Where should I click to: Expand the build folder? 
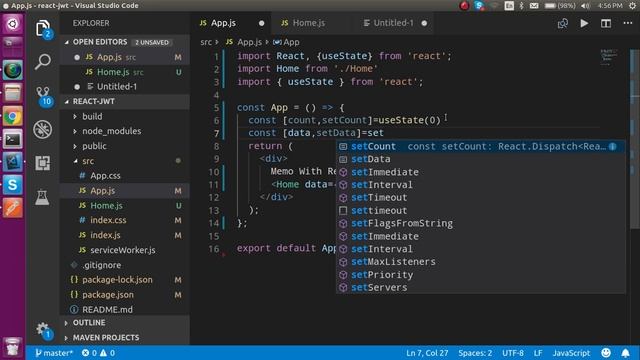coord(92,116)
